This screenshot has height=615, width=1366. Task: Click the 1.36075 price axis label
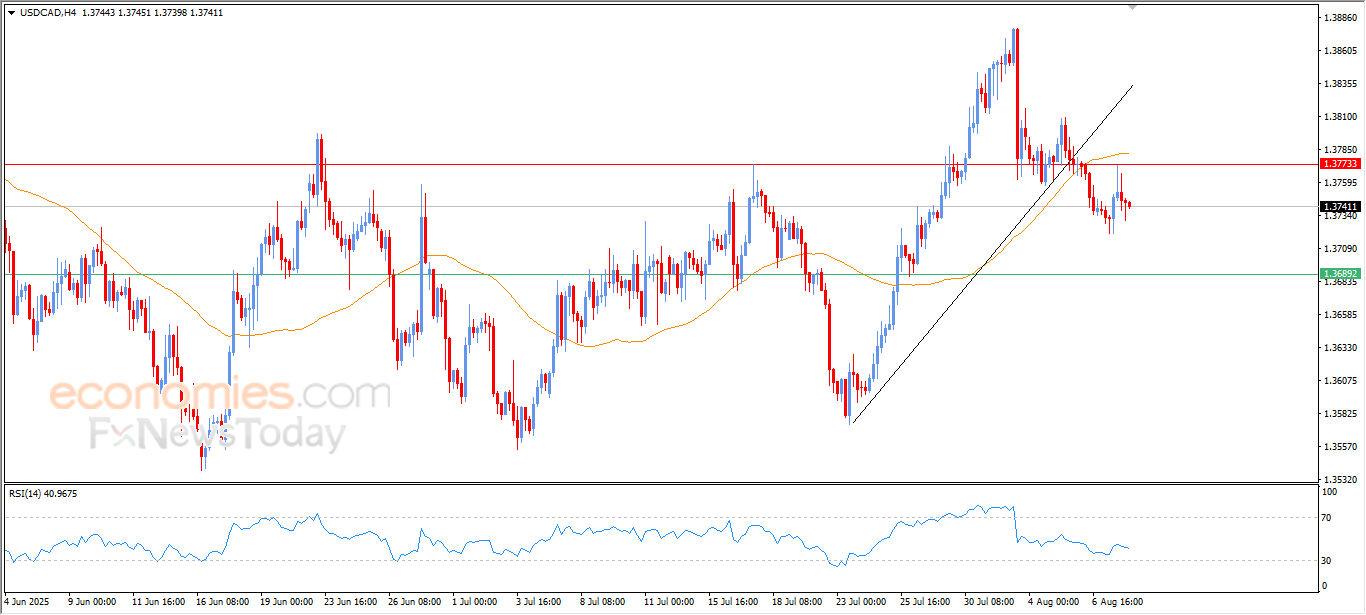point(1340,381)
